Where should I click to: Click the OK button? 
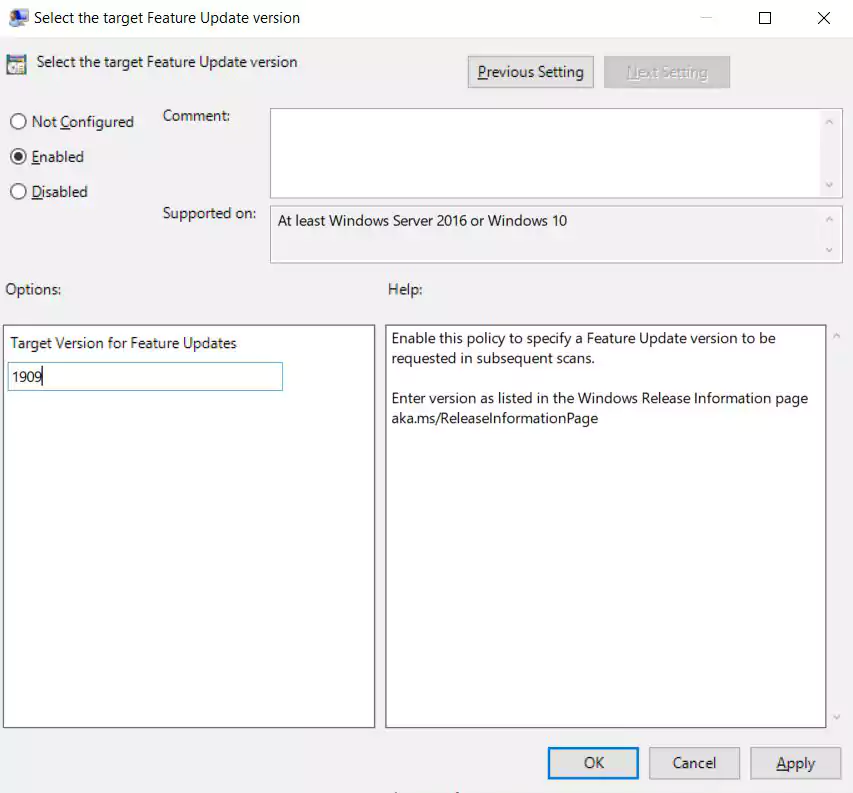[x=593, y=763]
